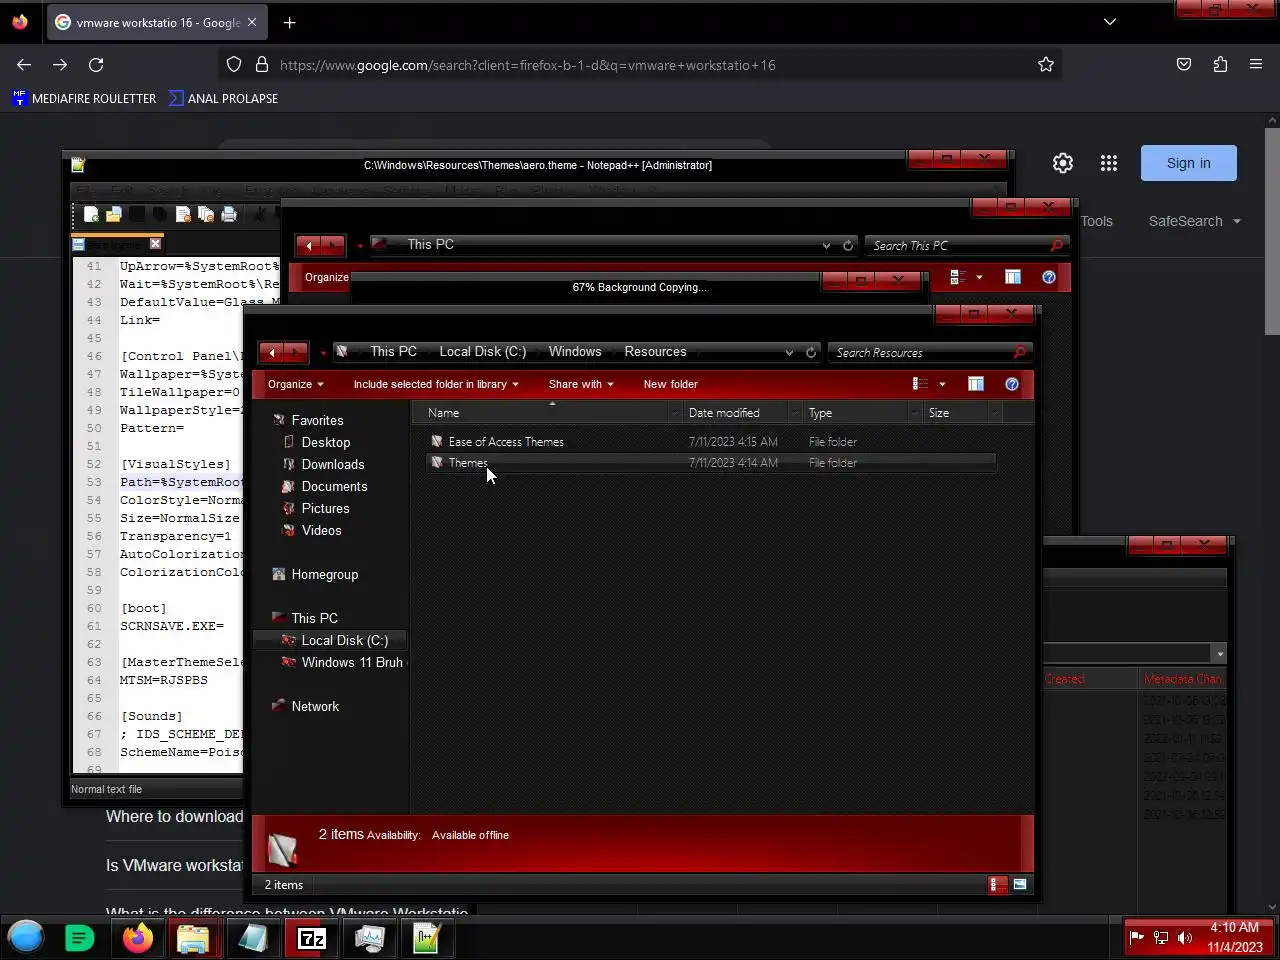Click Resources breadcrumb in address bar
1280x960 pixels.
click(x=655, y=352)
